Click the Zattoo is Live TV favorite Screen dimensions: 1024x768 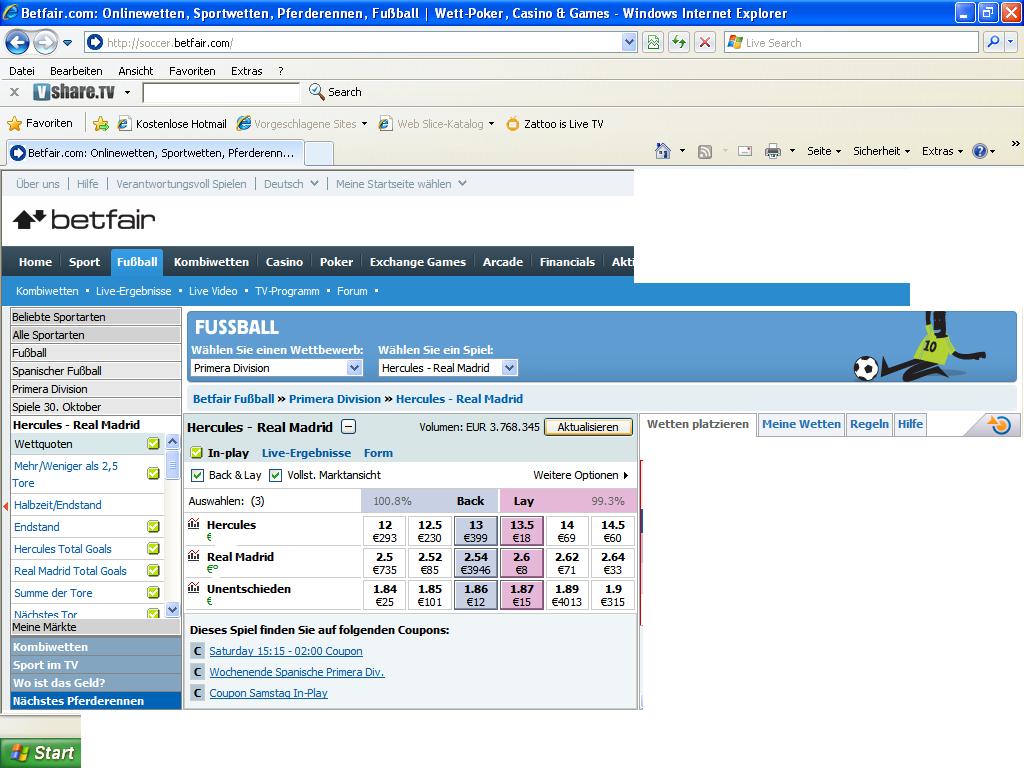click(x=555, y=123)
